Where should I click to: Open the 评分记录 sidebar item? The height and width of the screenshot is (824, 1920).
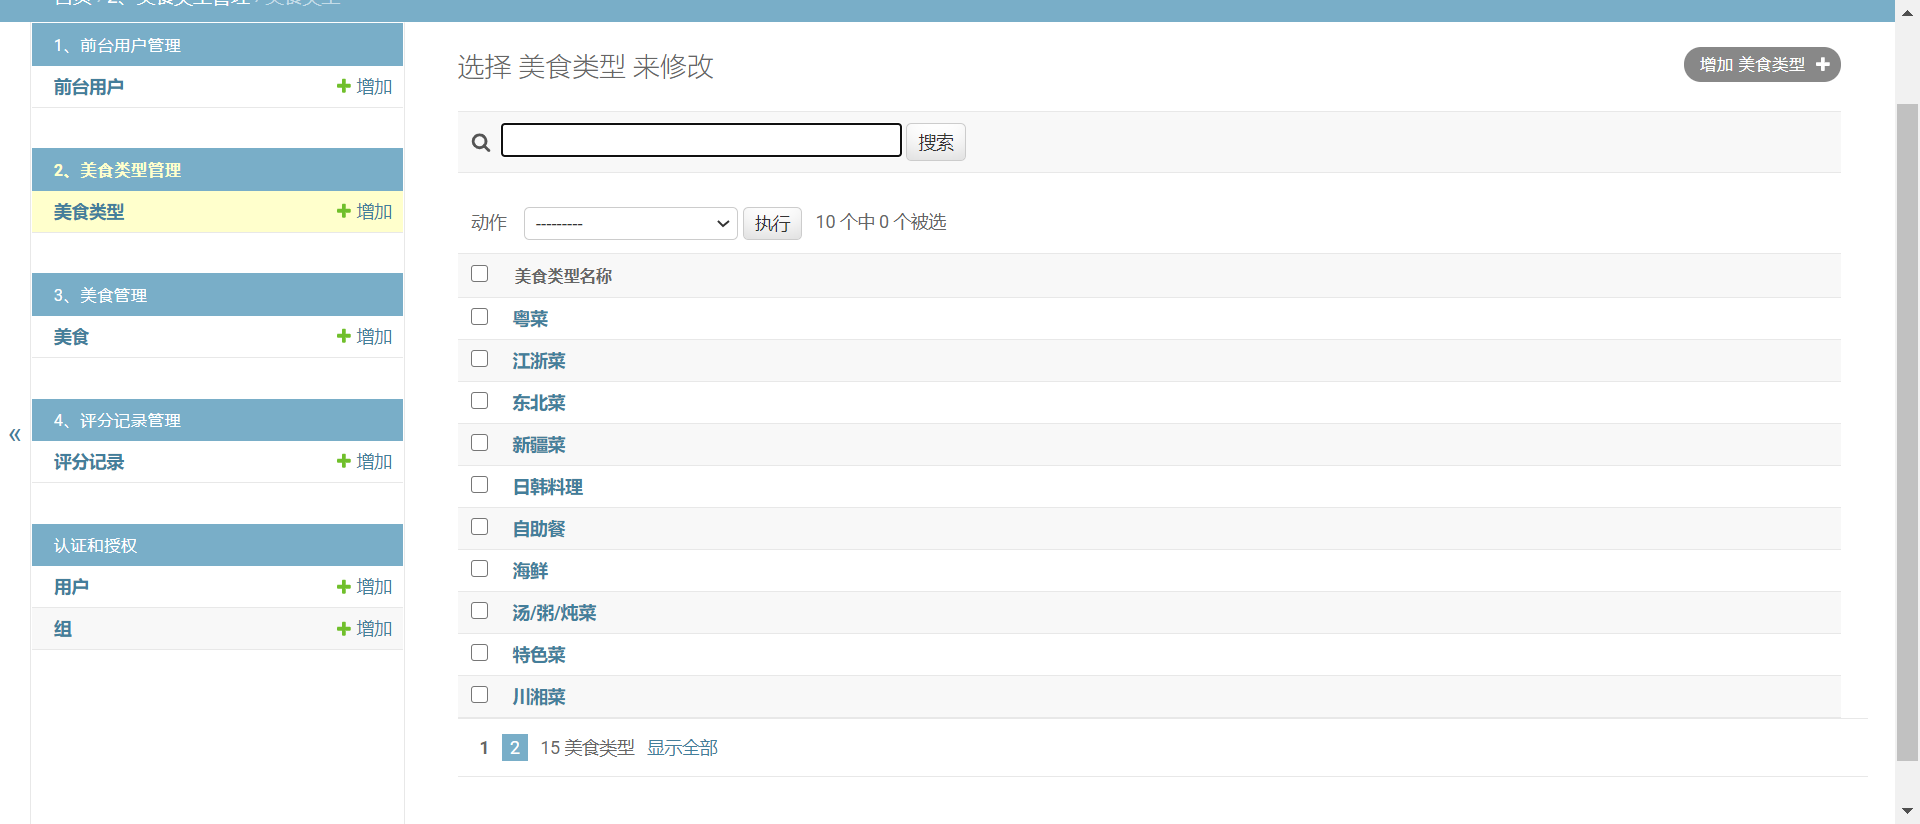point(89,462)
